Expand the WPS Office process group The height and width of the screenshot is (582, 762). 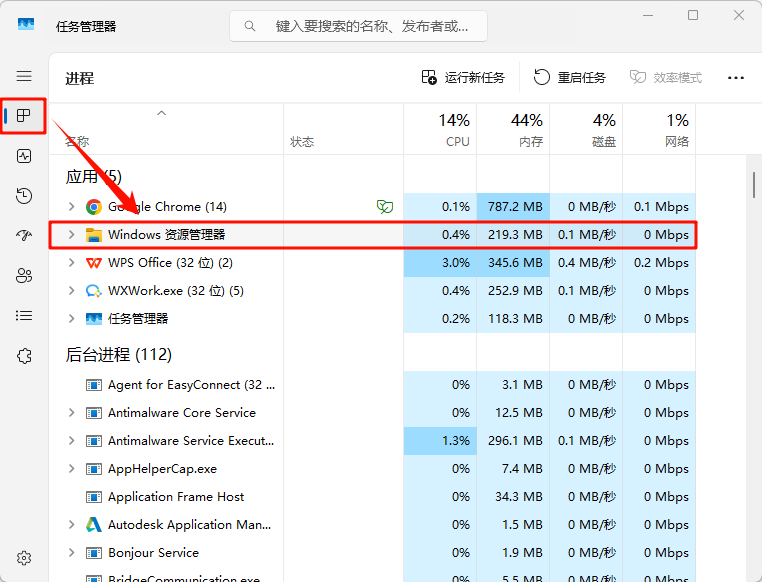(x=71, y=263)
